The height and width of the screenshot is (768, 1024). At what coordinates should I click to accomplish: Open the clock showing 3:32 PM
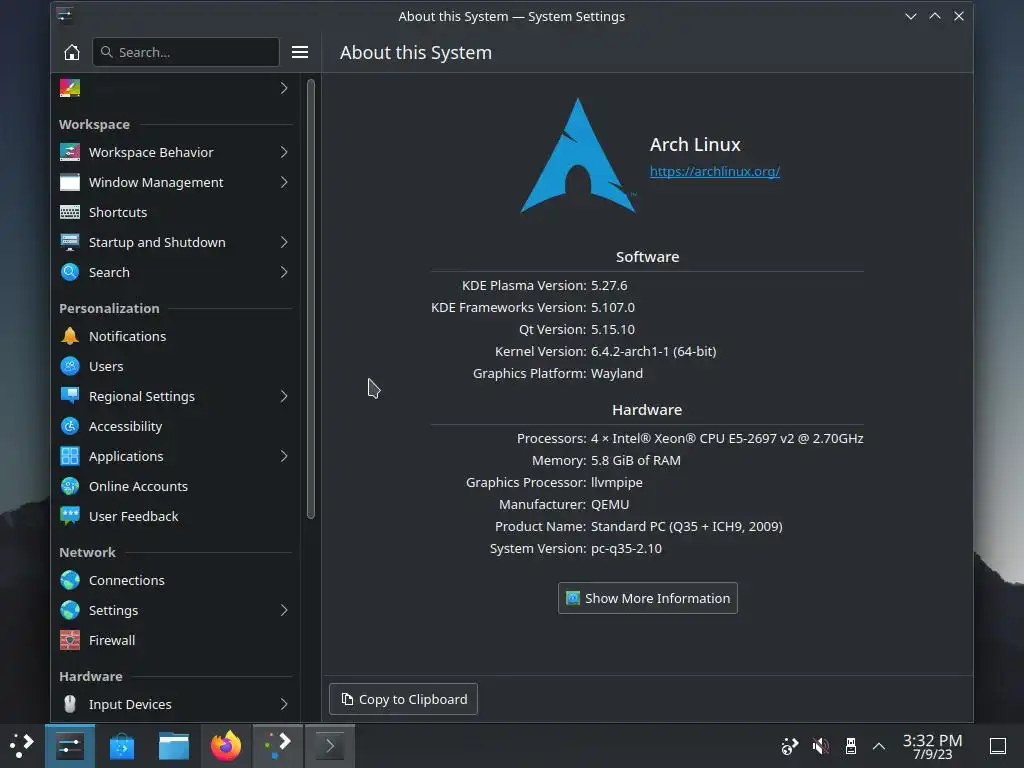point(933,746)
